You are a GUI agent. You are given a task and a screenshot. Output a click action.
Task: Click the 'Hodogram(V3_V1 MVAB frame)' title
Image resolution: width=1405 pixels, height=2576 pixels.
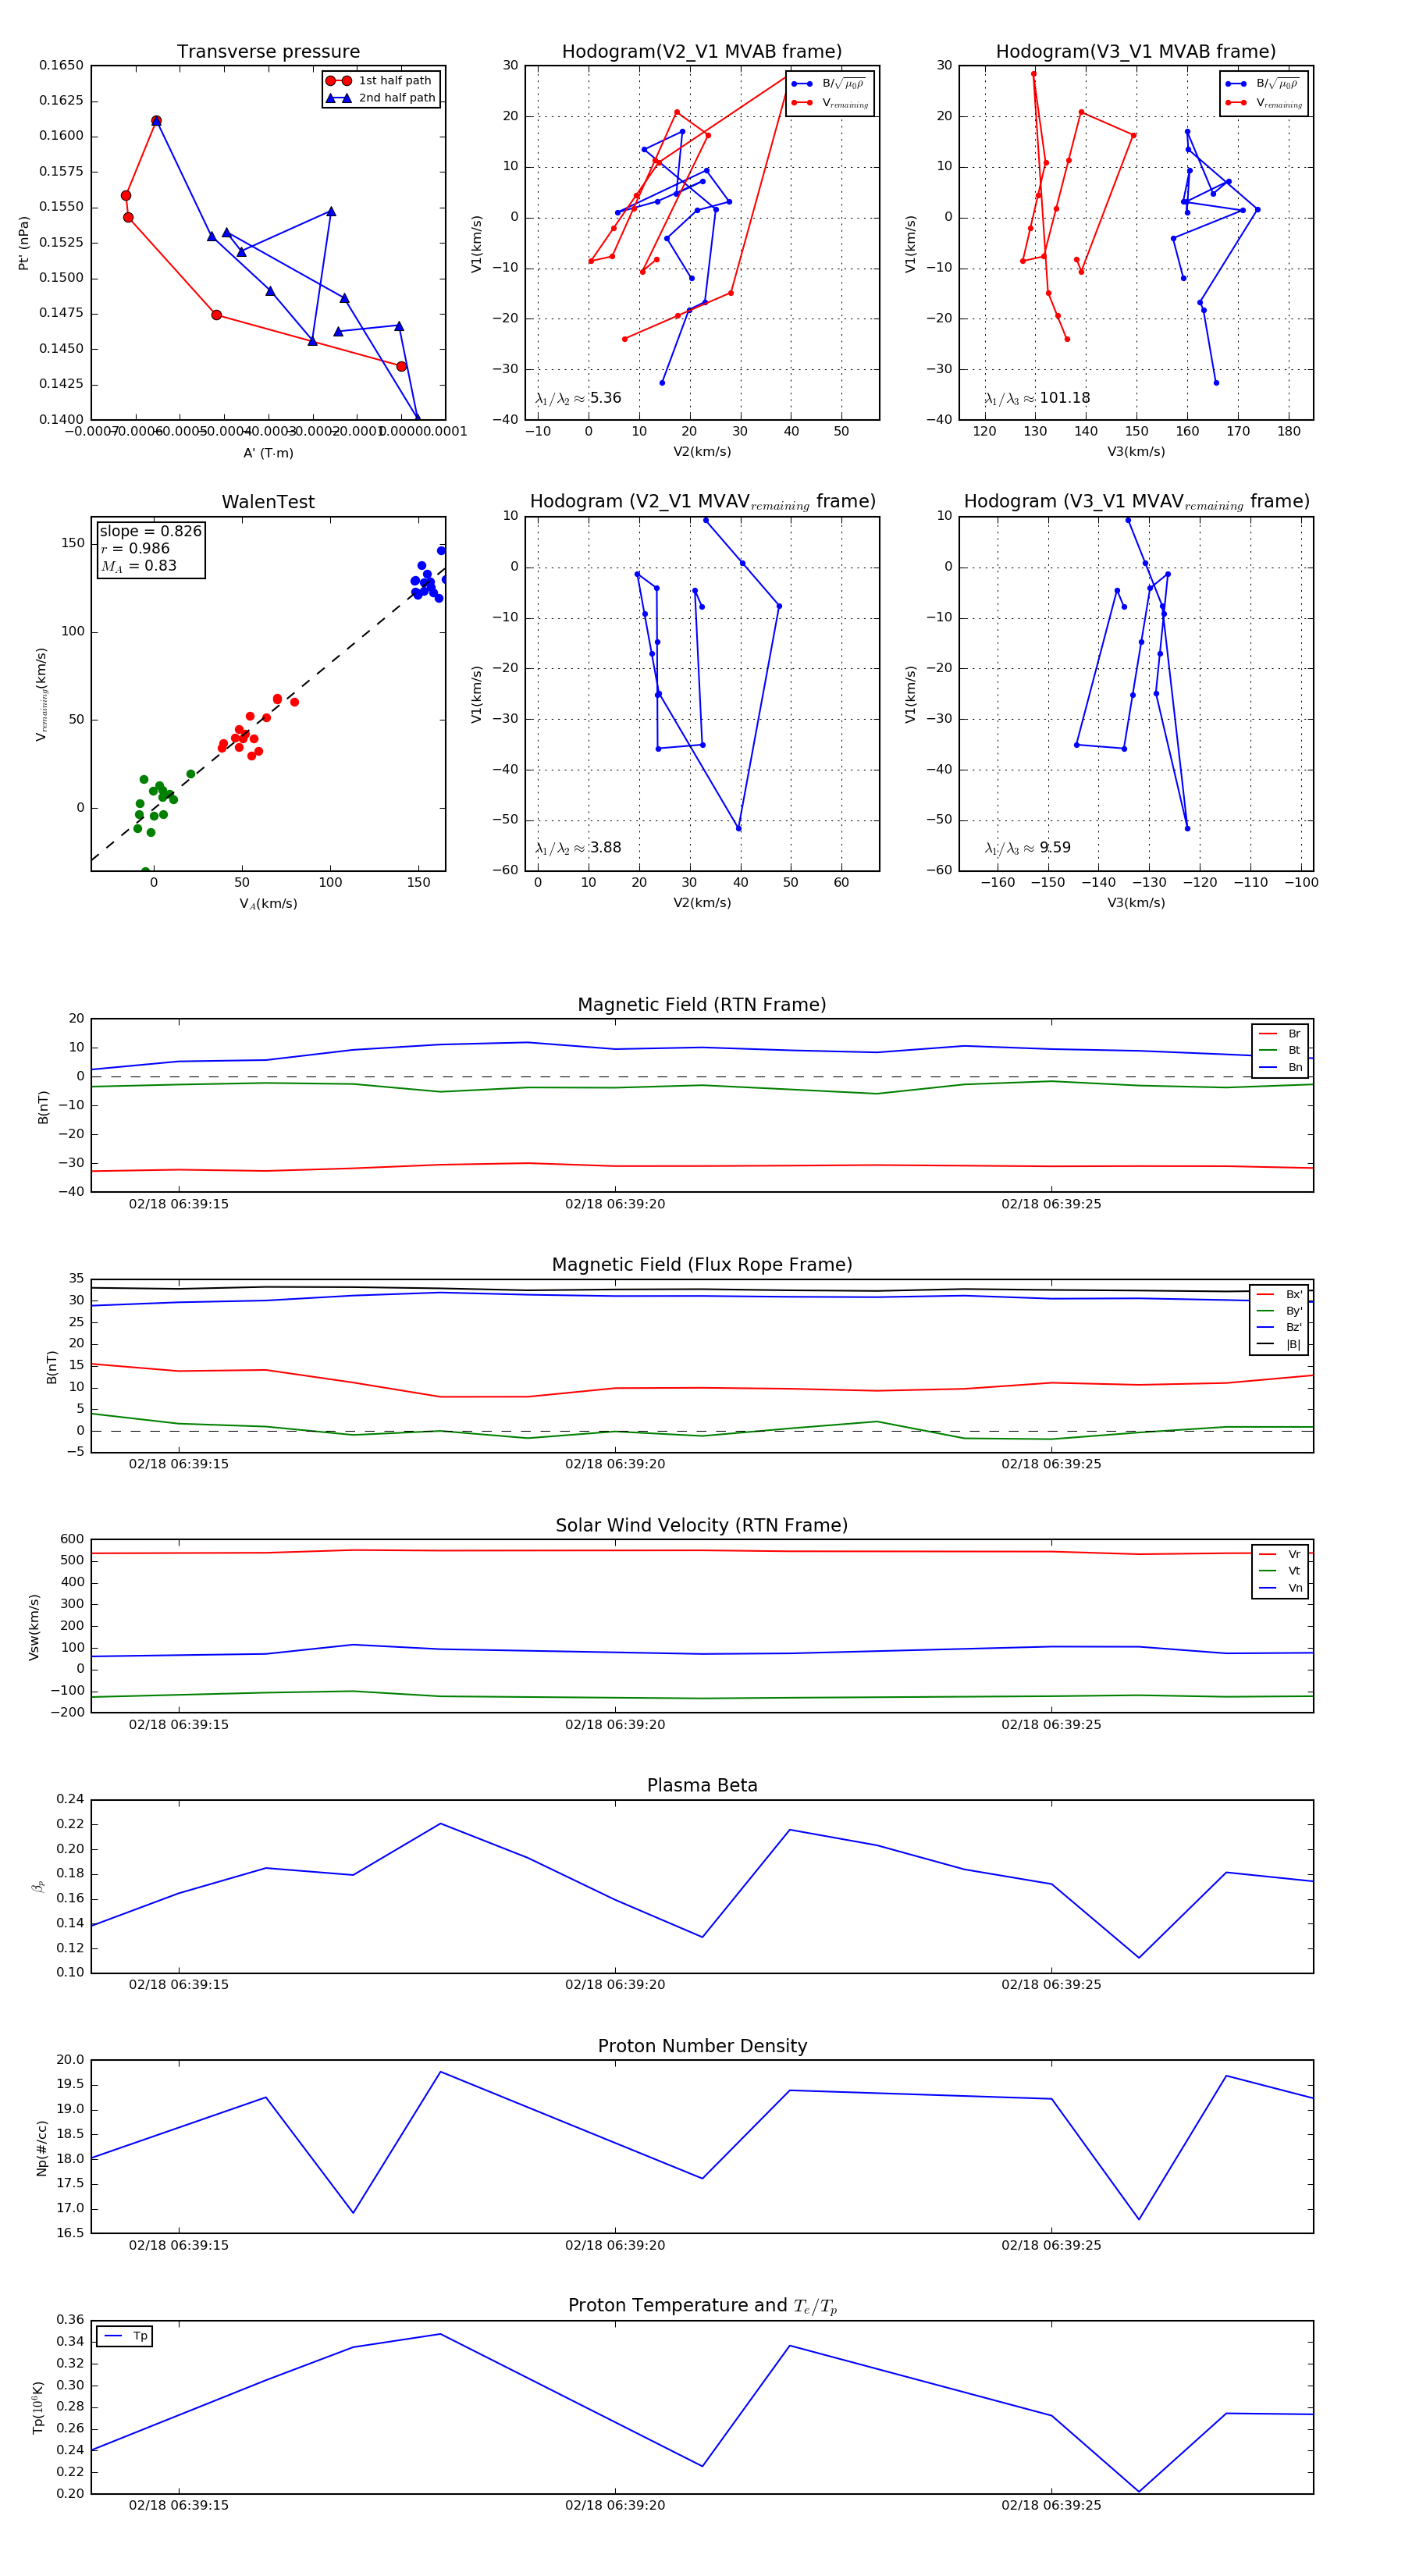pyautogui.click(x=1136, y=52)
